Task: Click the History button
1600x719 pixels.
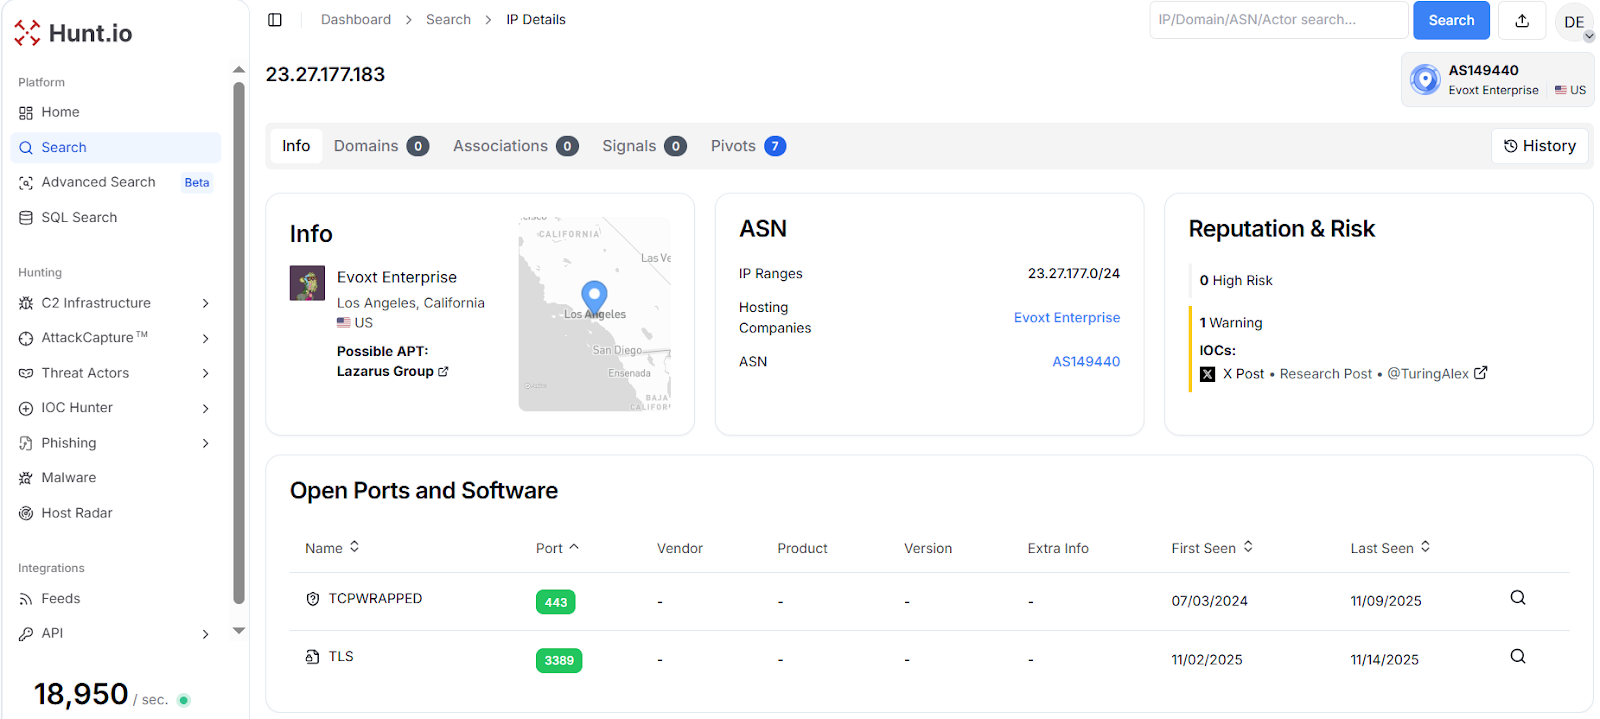Action: tap(1540, 146)
